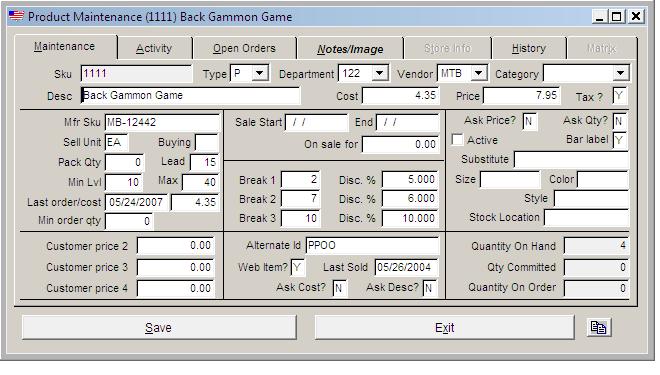Click the Alternate Id field PPOO
660x375 pixels.
pos(372,245)
